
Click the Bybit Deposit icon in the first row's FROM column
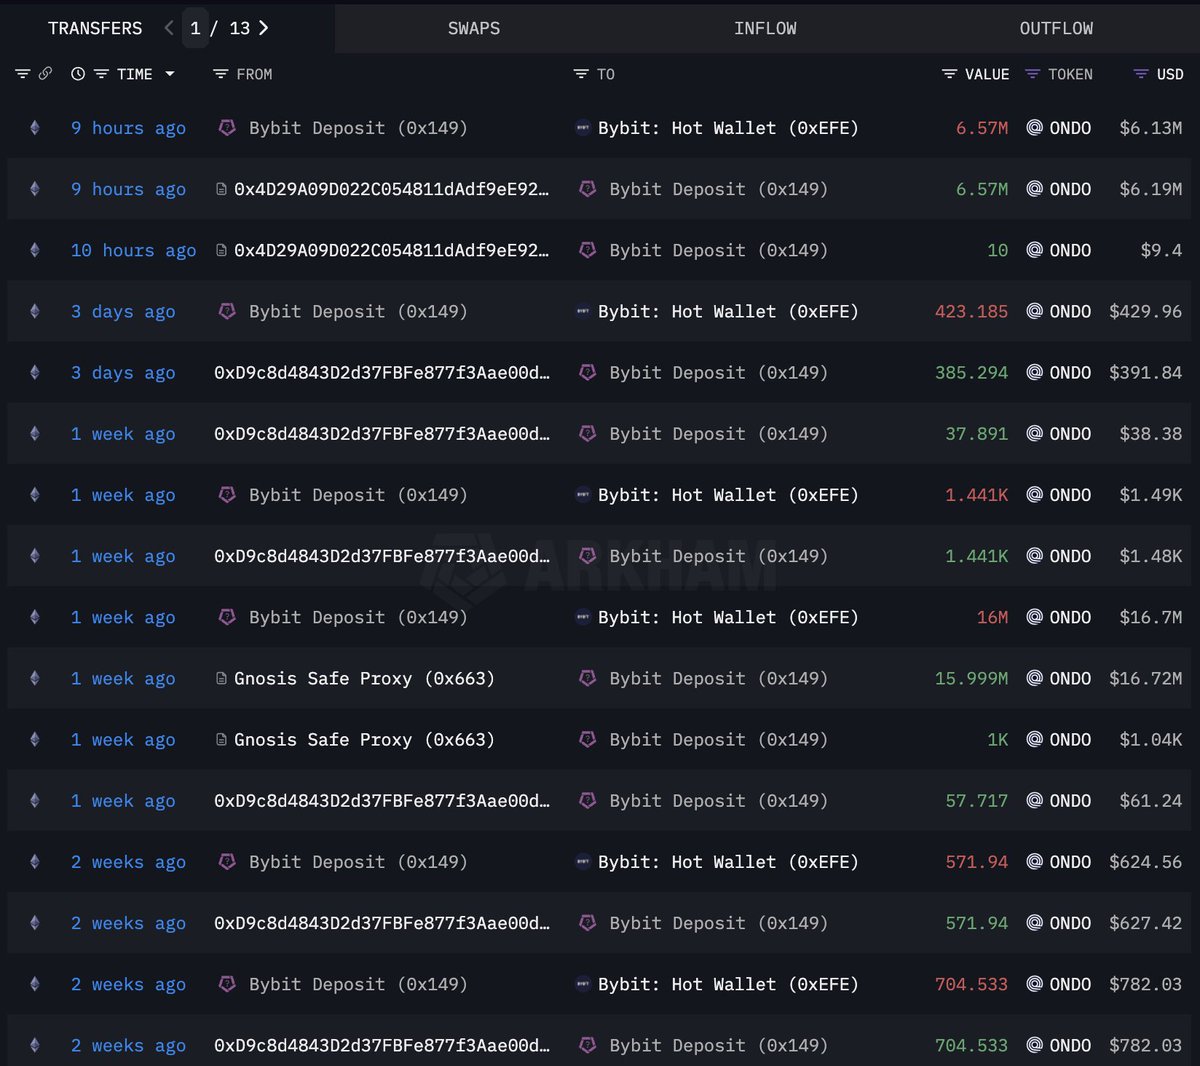(228, 128)
